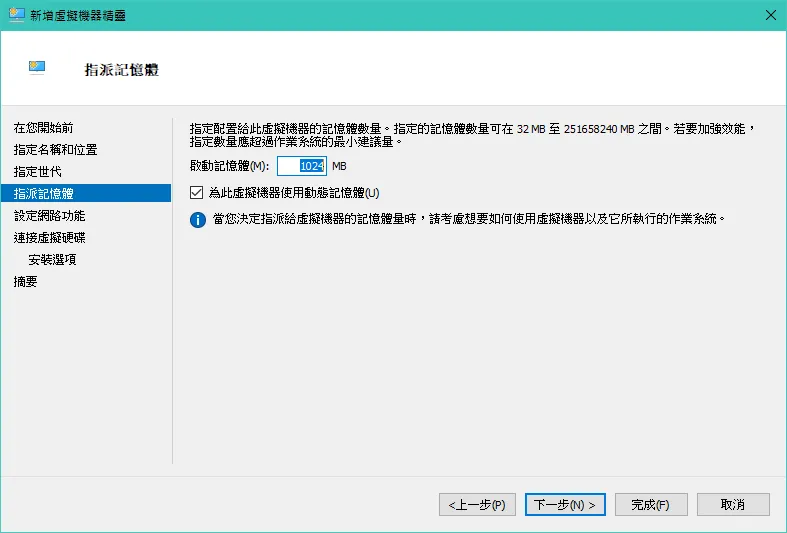This screenshot has height=533, width=787.
Task: Go to 指定名稱和位置 step
Action: [56, 150]
